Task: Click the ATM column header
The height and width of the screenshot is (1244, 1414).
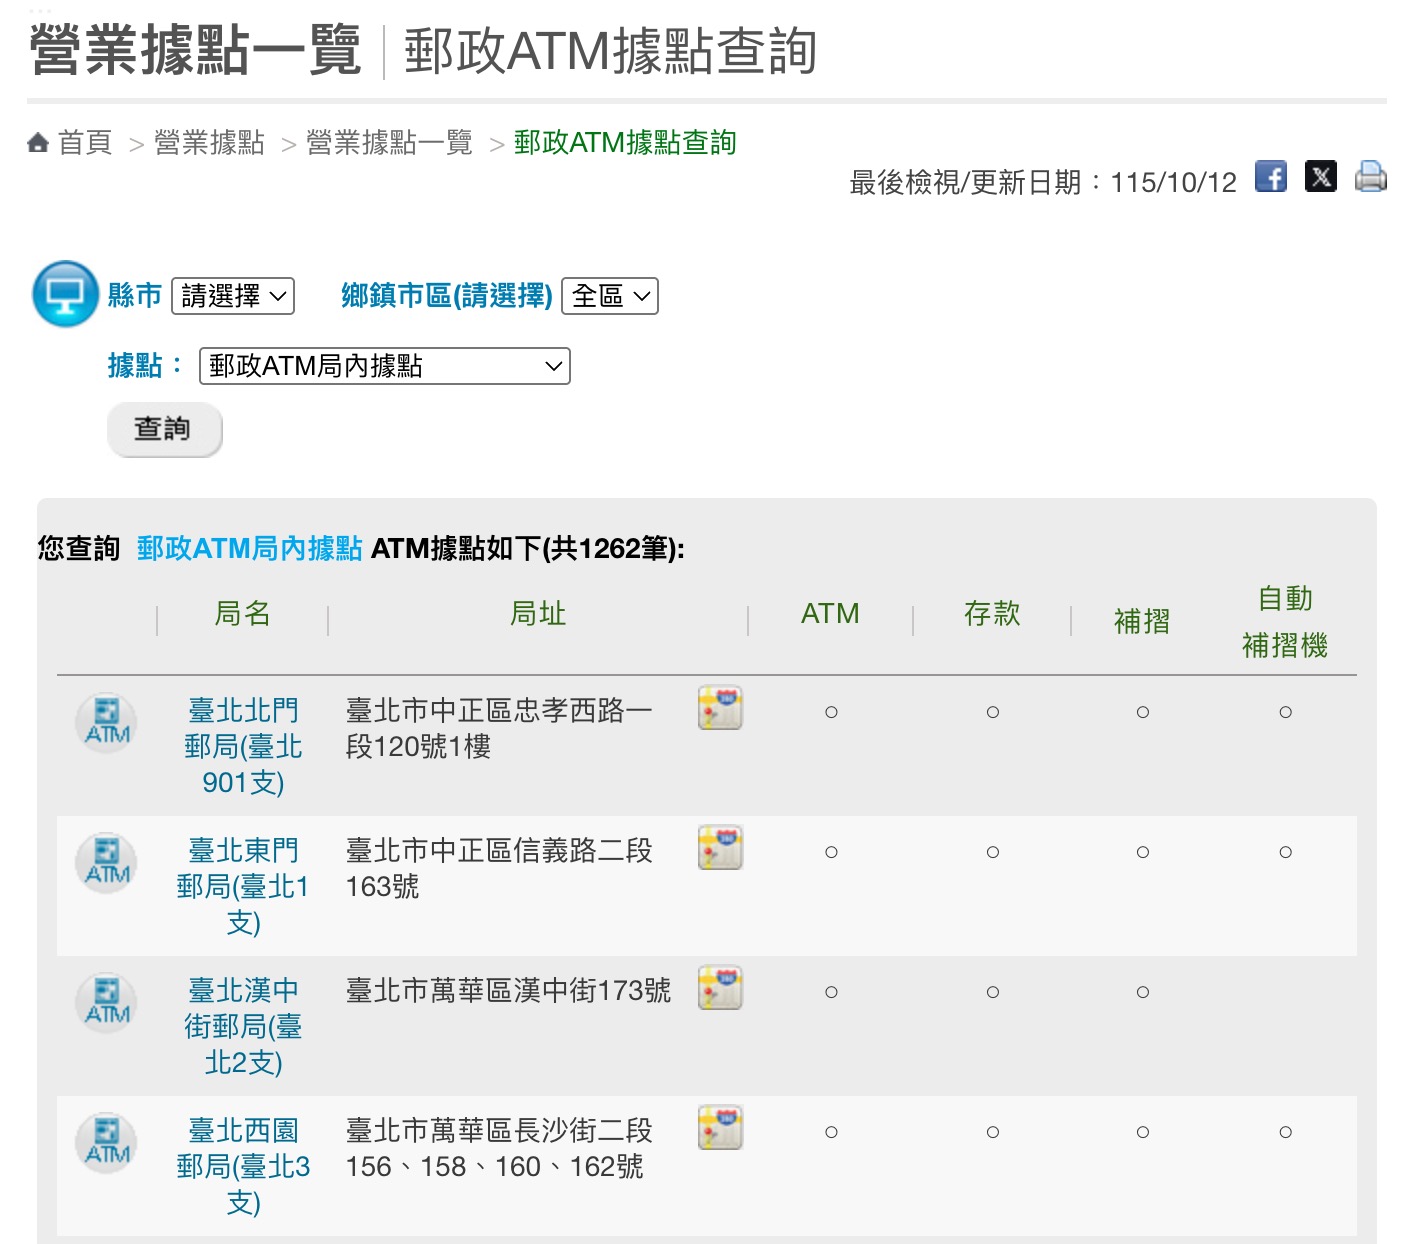Action: point(830,613)
